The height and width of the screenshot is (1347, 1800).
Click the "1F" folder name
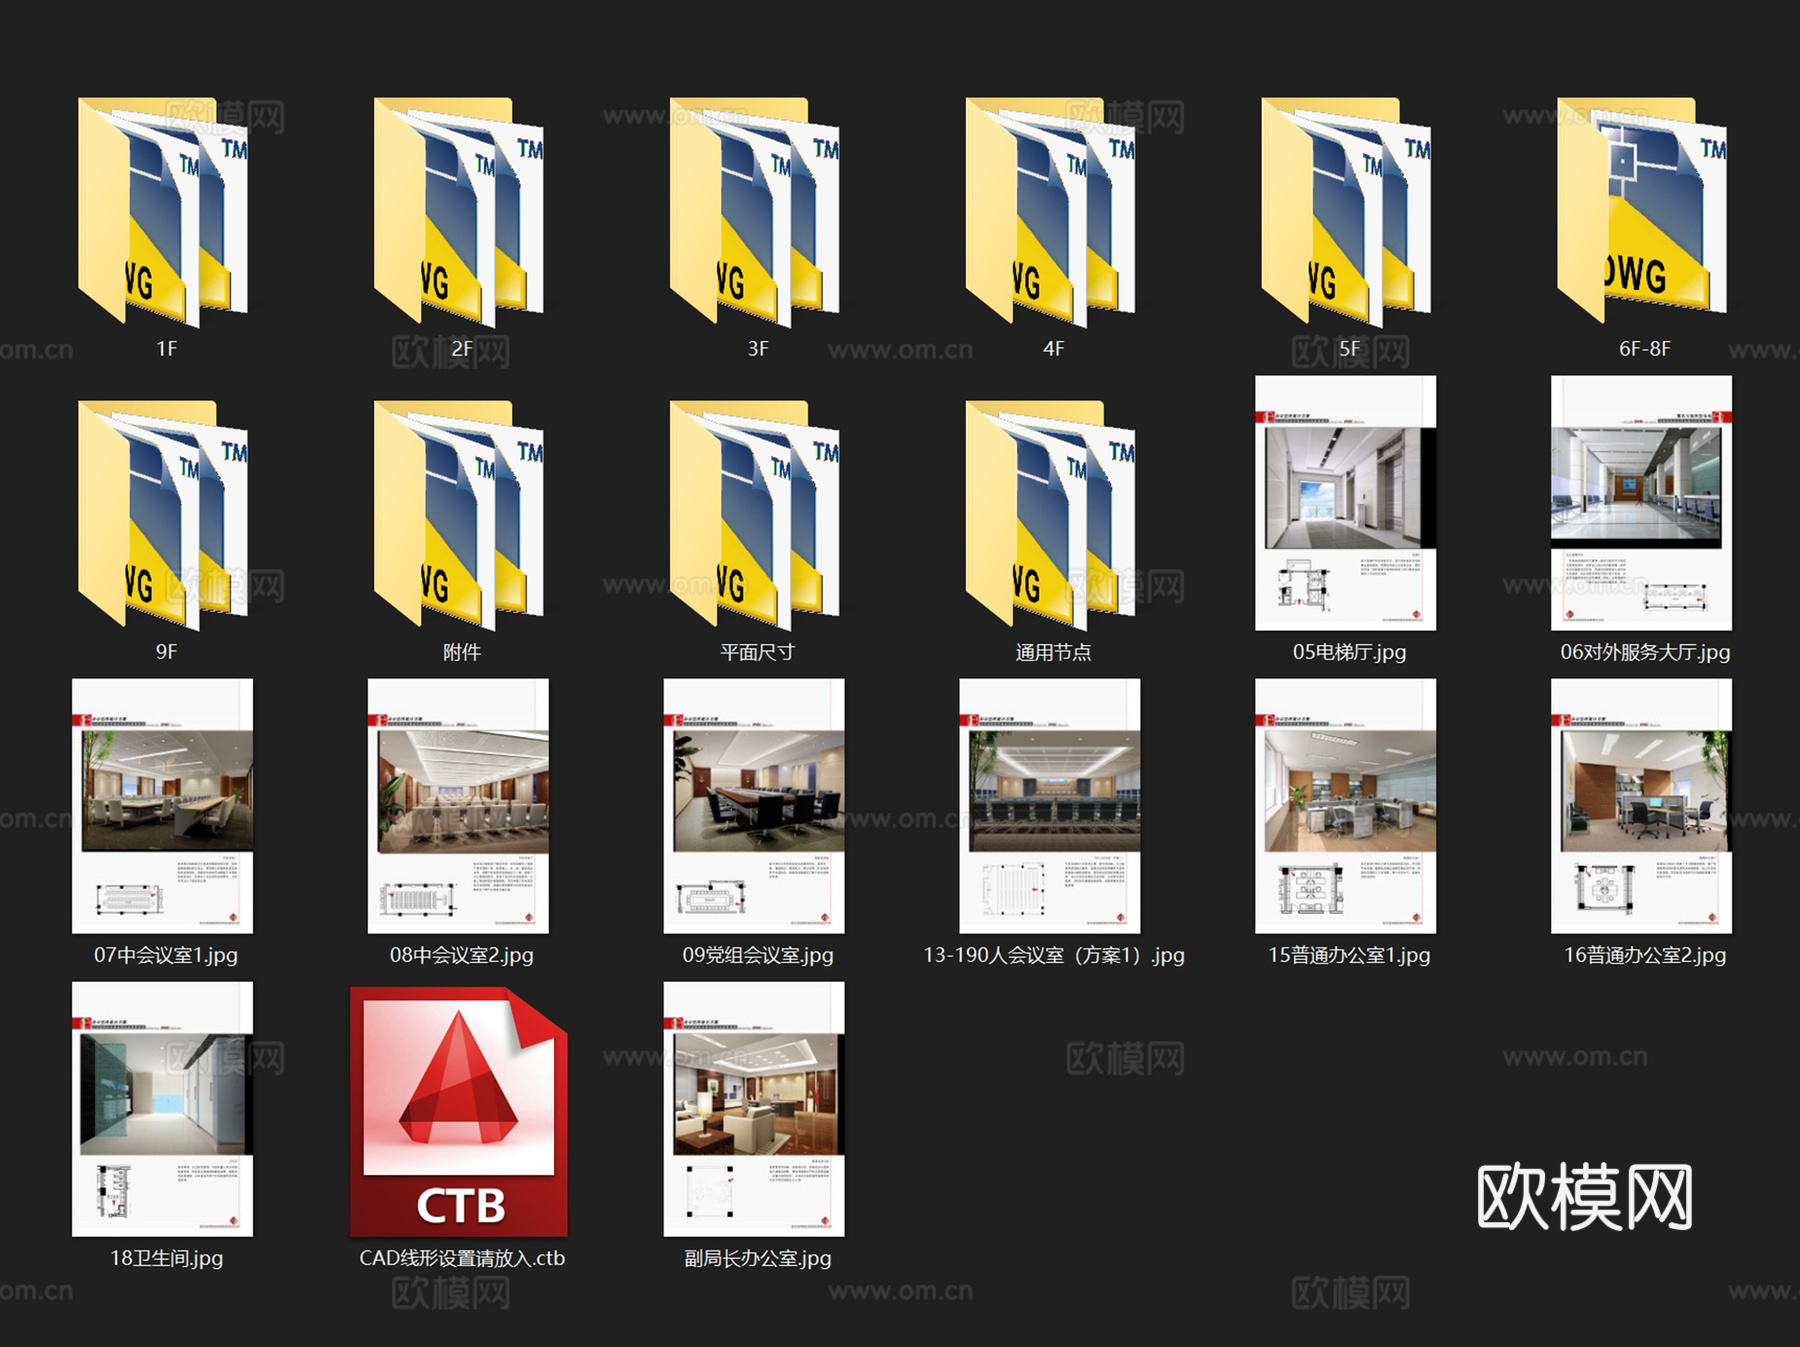(x=167, y=349)
